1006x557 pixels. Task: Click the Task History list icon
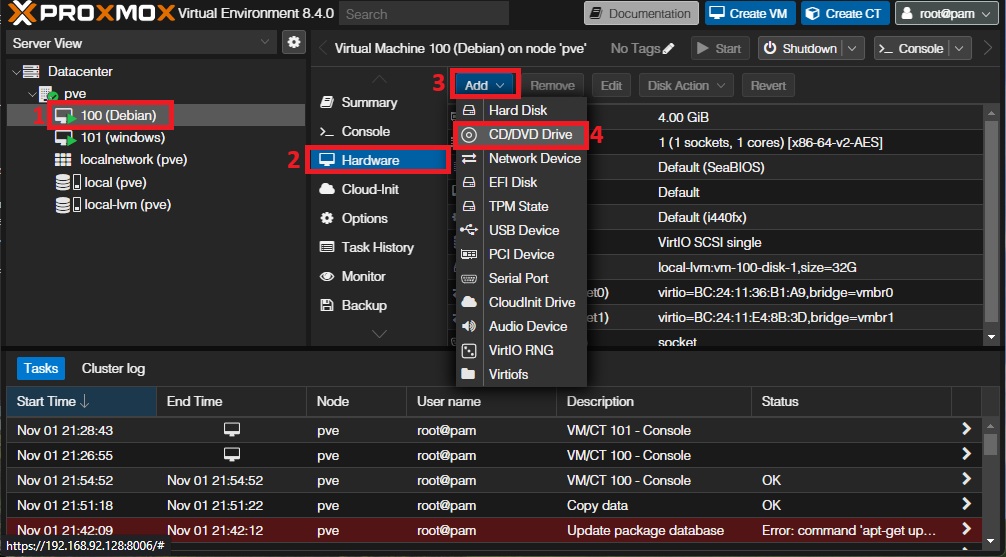pos(327,247)
